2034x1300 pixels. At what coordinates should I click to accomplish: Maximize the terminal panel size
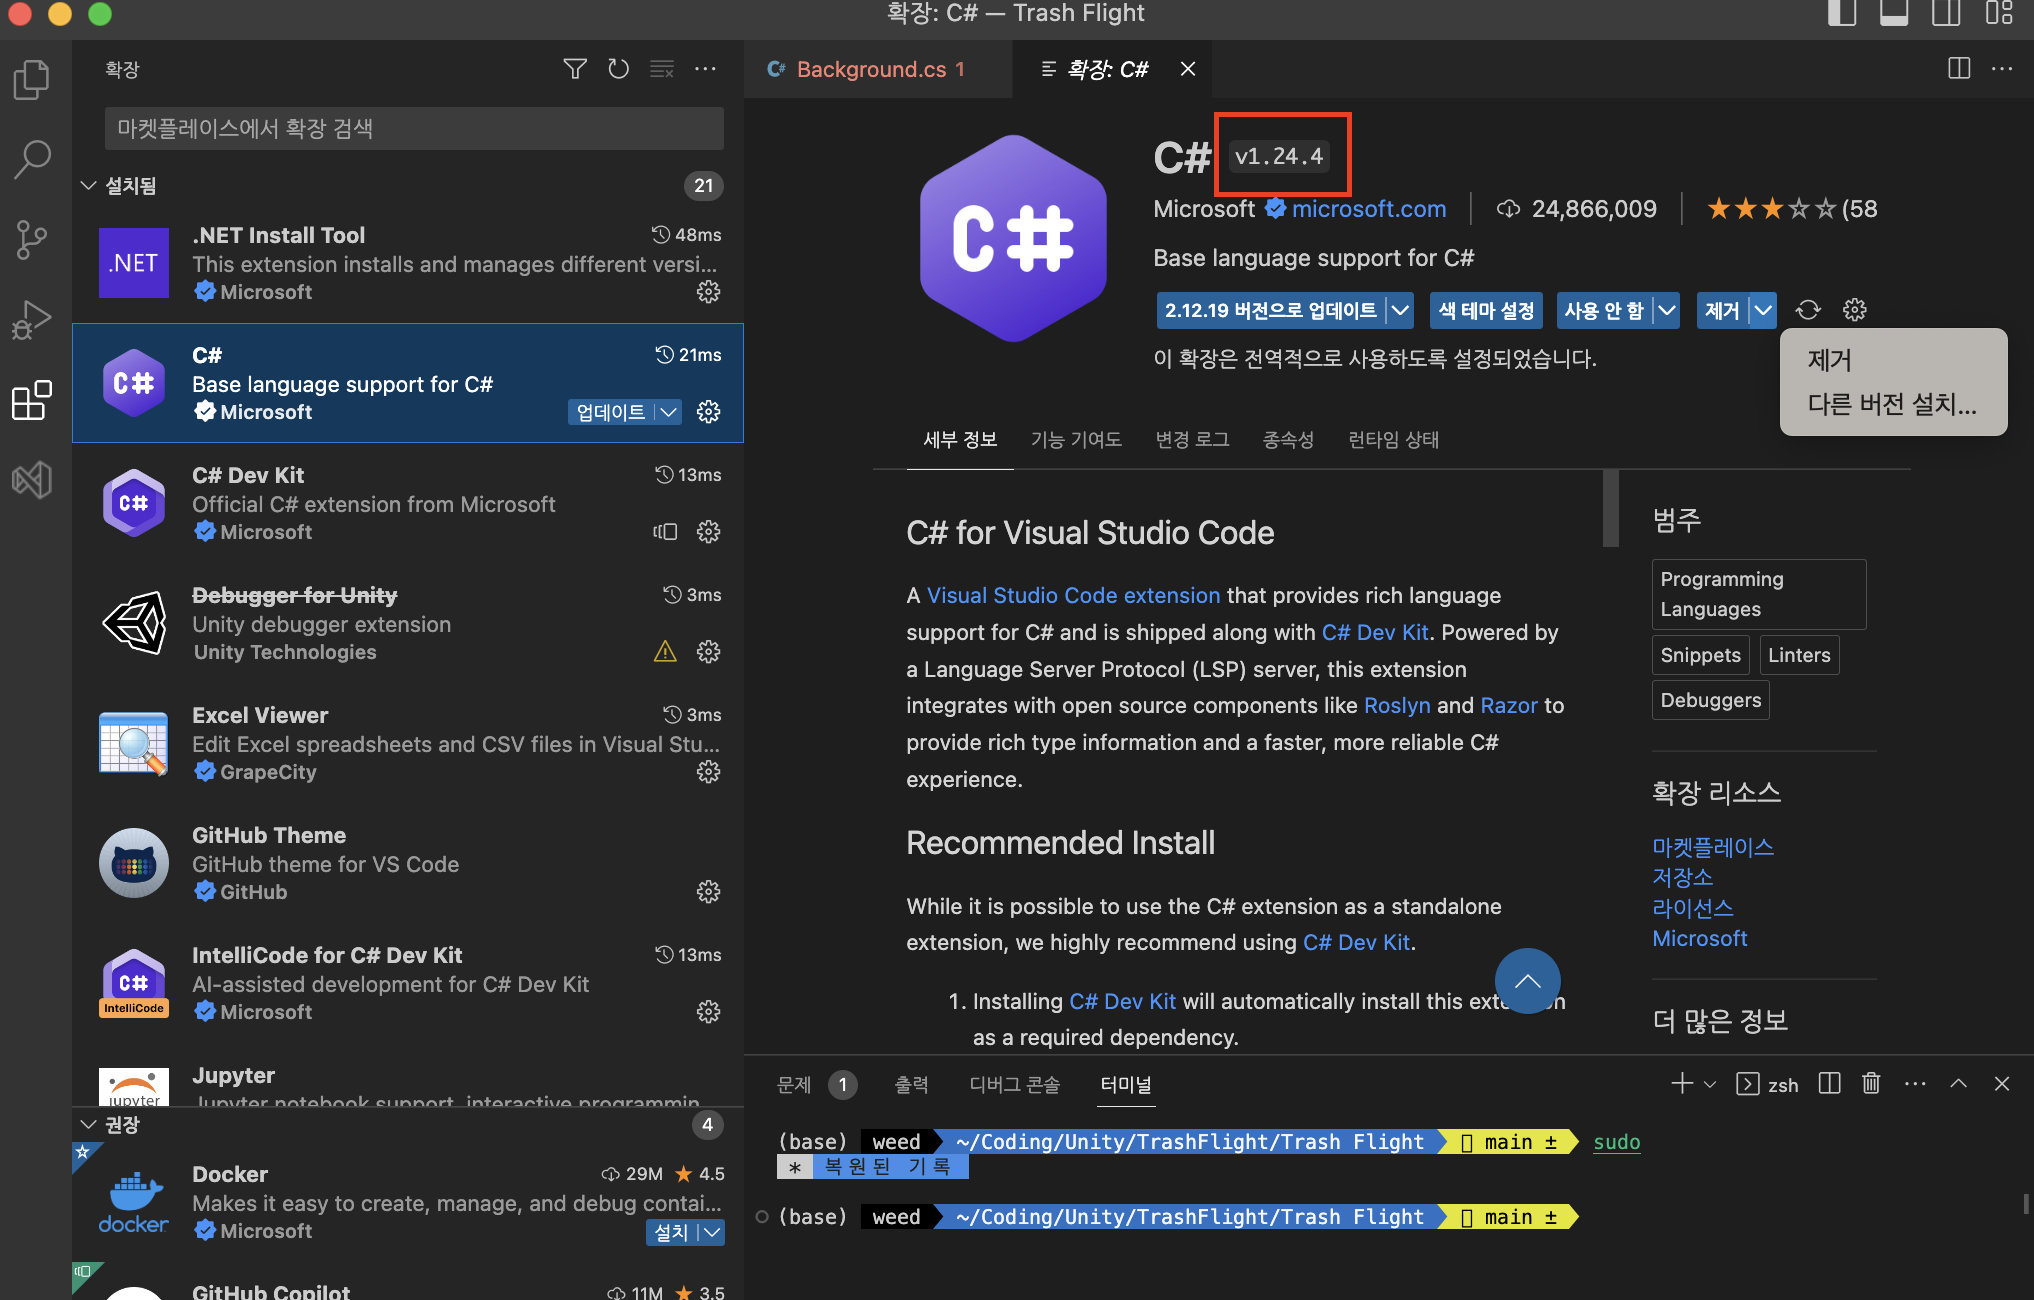tap(1959, 1084)
